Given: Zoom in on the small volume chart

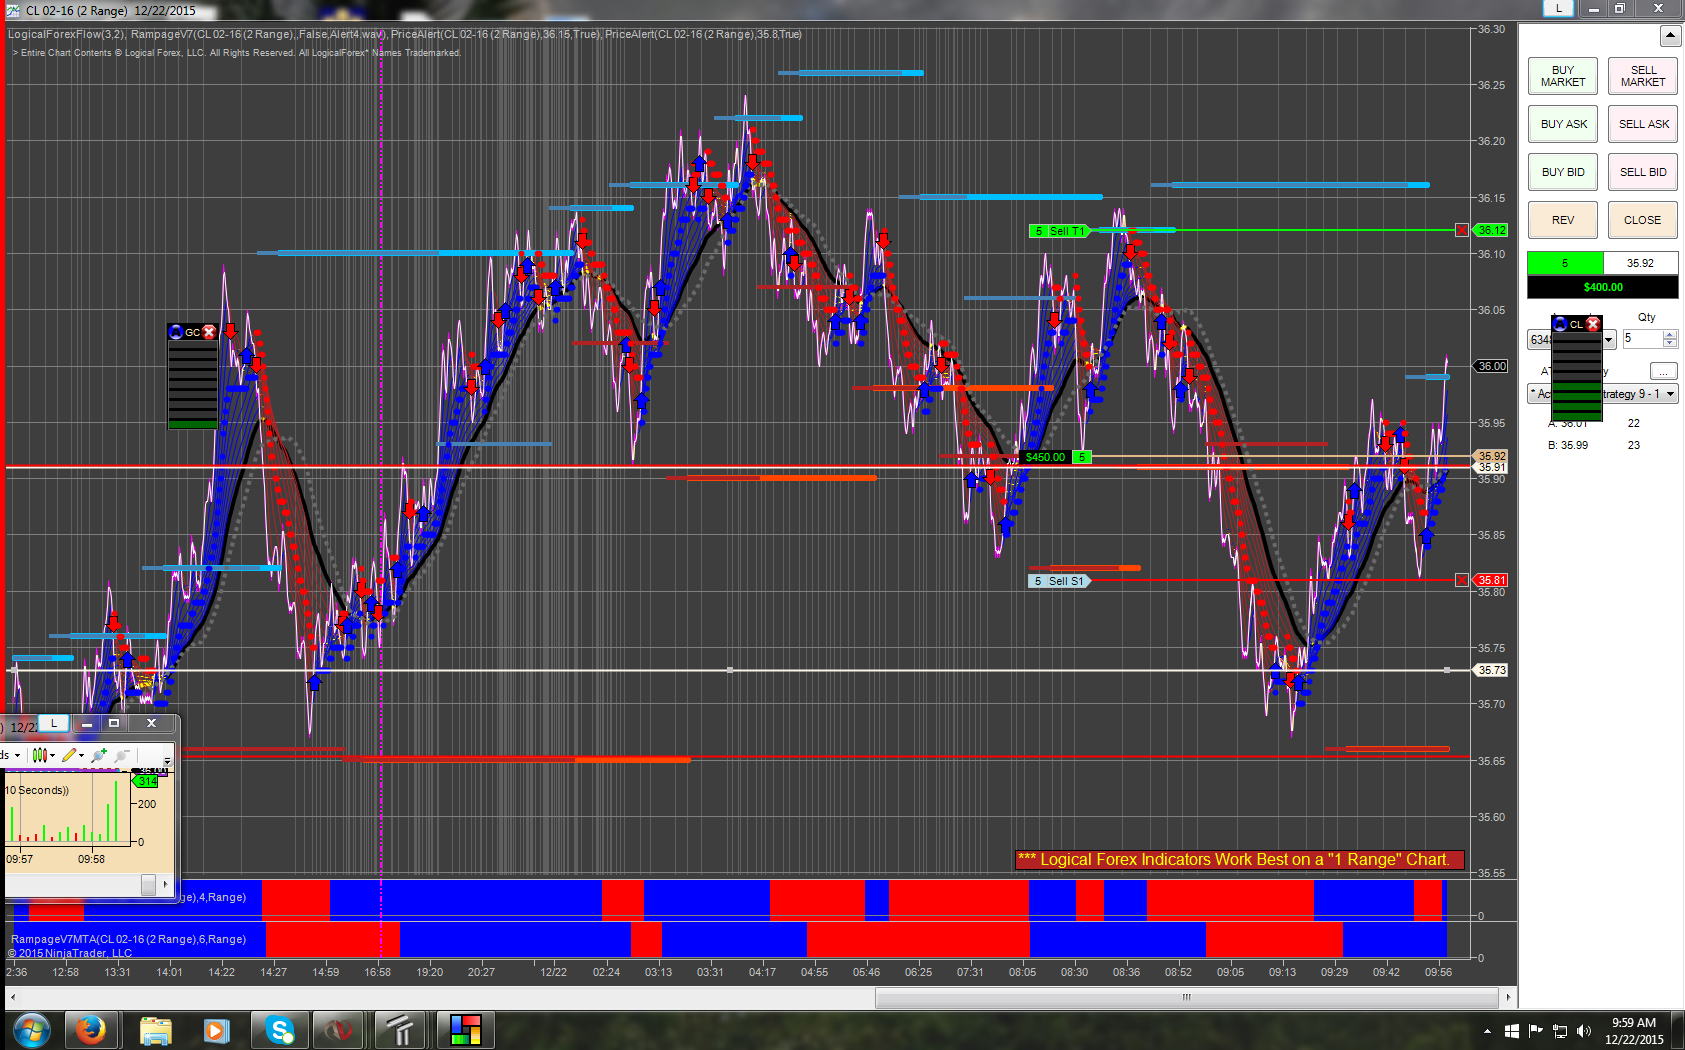Looking at the screenshot, I should coord(99,755).
